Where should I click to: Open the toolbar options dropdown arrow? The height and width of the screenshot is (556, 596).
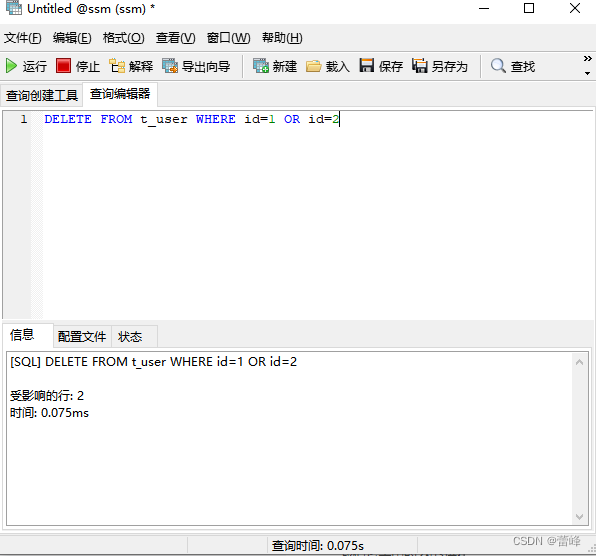coord(588,73)
